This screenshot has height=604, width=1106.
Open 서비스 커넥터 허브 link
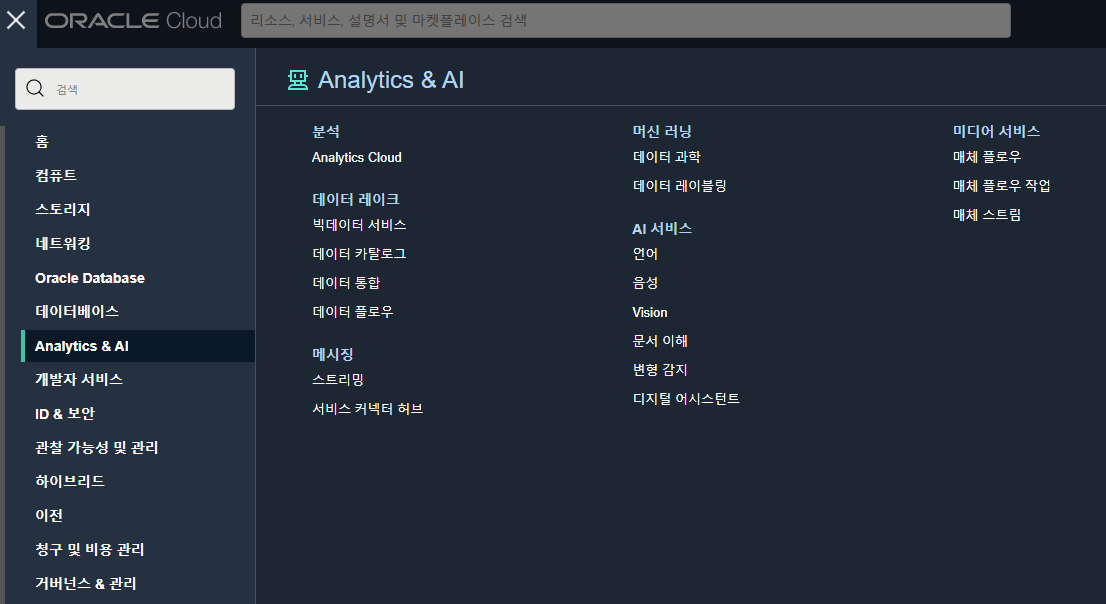pyautogui.click(x=367, y=409)
